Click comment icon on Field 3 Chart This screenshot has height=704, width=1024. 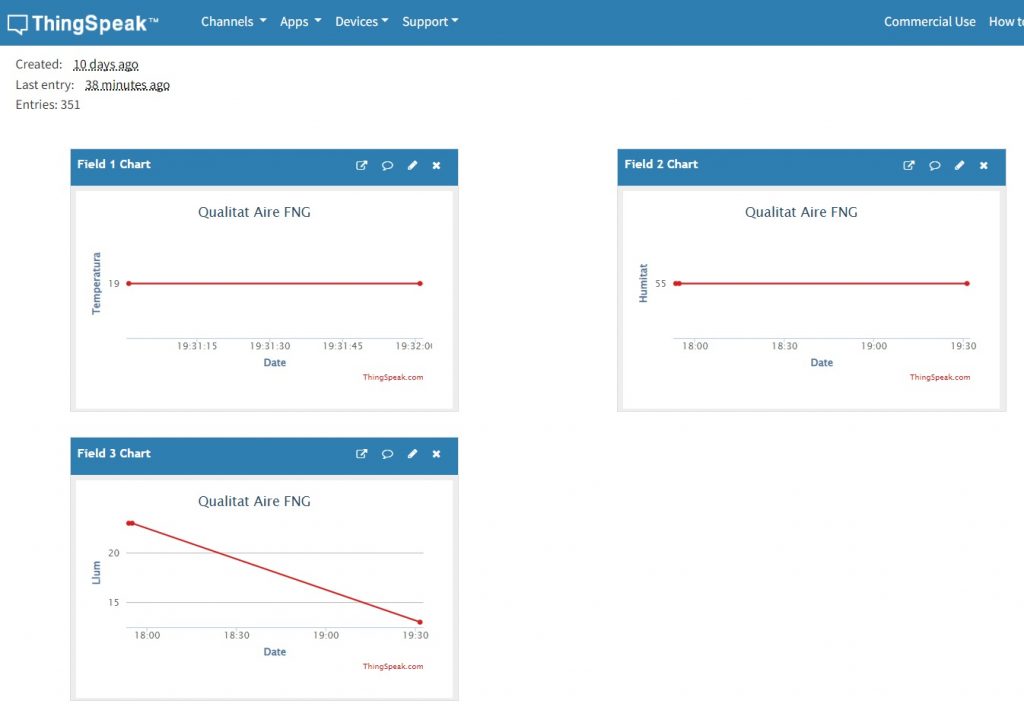point(387,454)
